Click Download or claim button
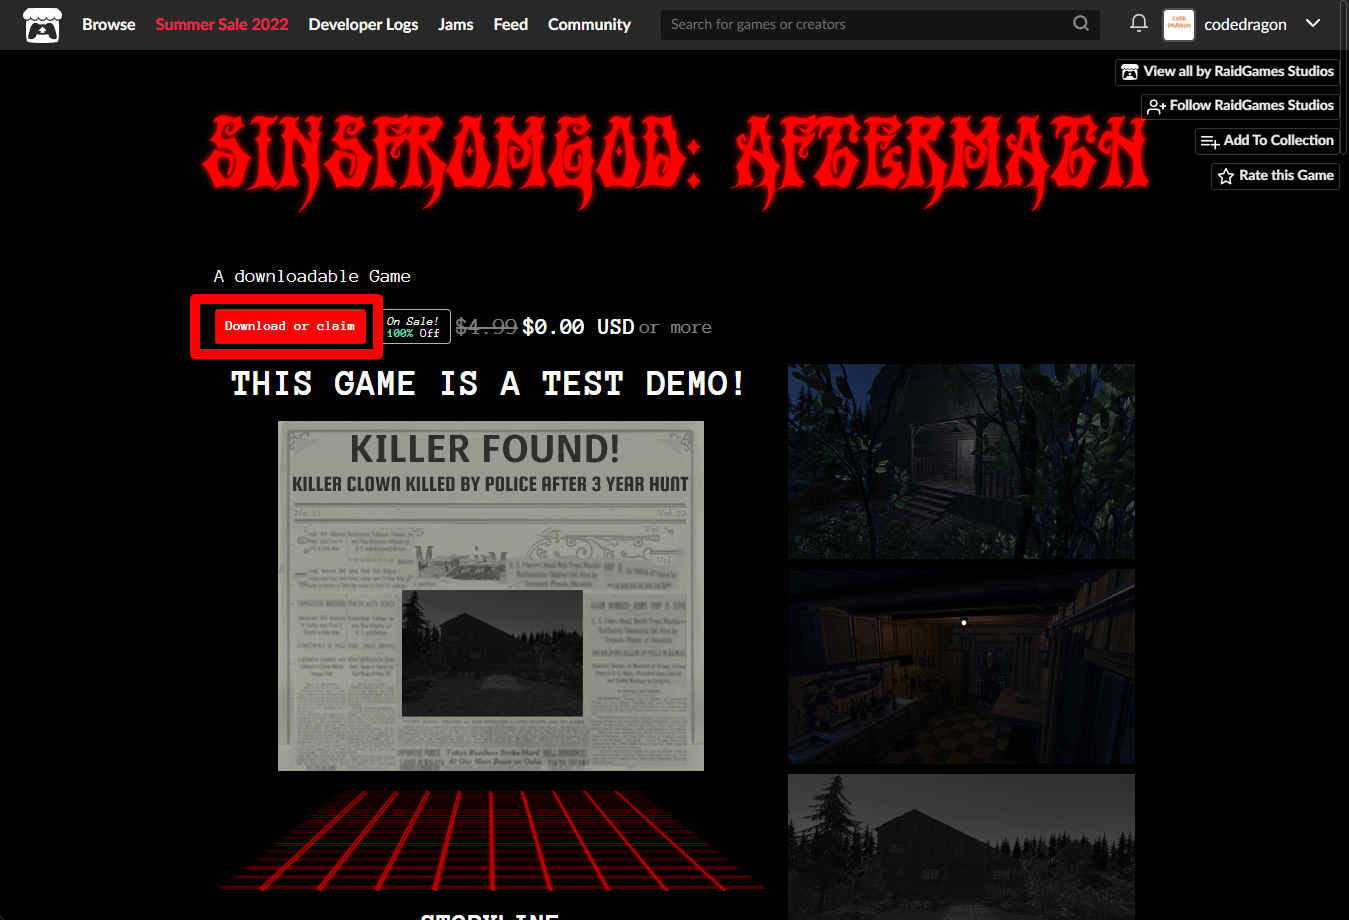Viewport: 1349px width, 920px height. [x=290, y=326]
